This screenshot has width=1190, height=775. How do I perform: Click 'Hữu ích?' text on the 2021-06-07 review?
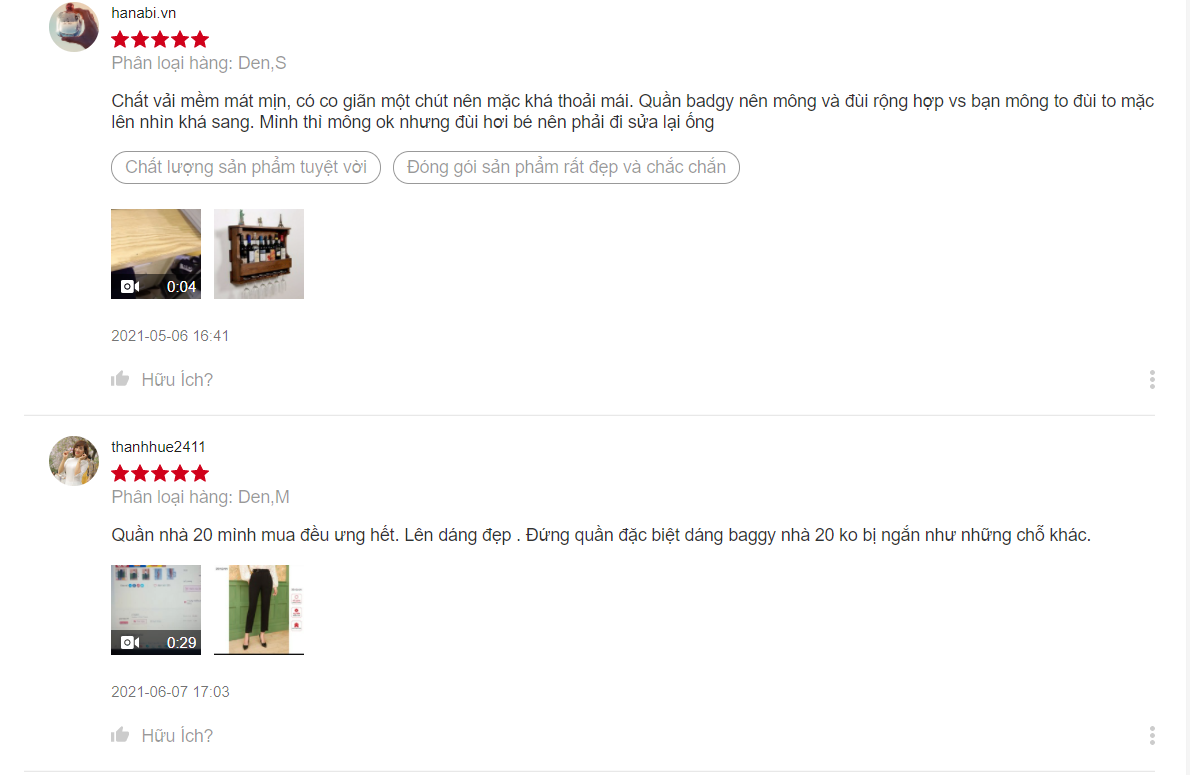coord(177,736)
